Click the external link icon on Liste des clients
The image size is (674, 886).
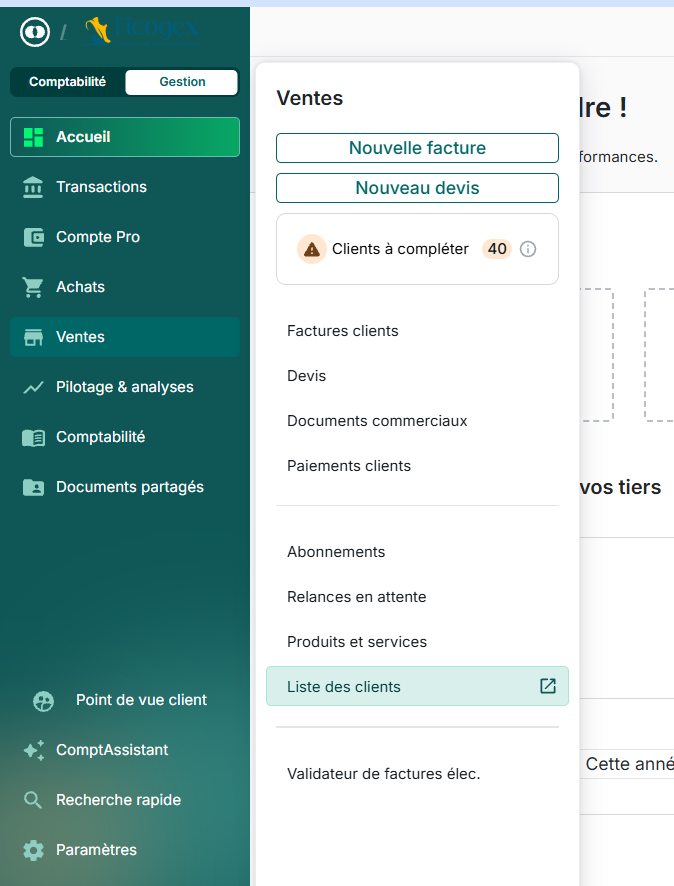point(548,686)
